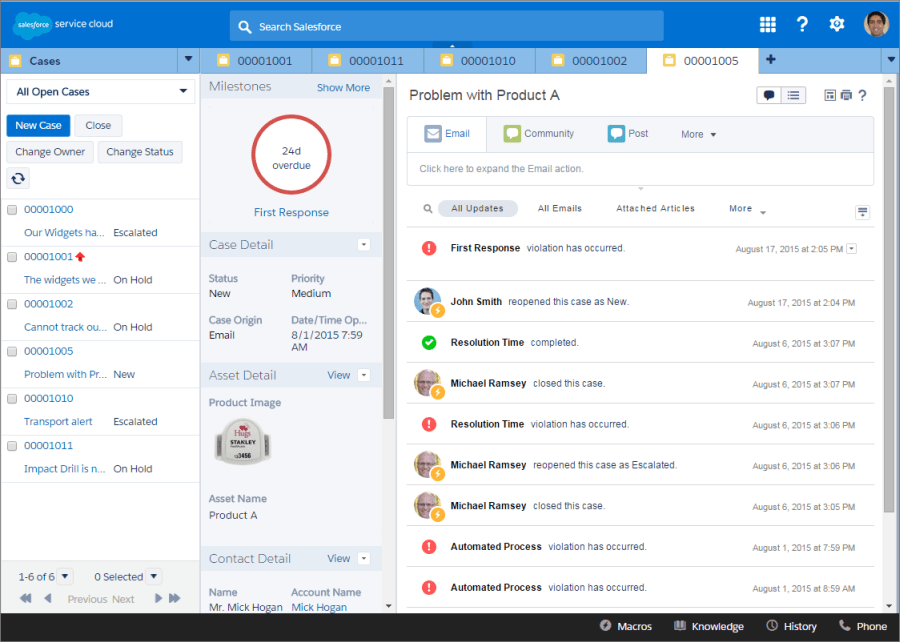This screenshot has width=900, height=642.
Task: Click the feed search magnifier icon
Action: coord(428,209)
